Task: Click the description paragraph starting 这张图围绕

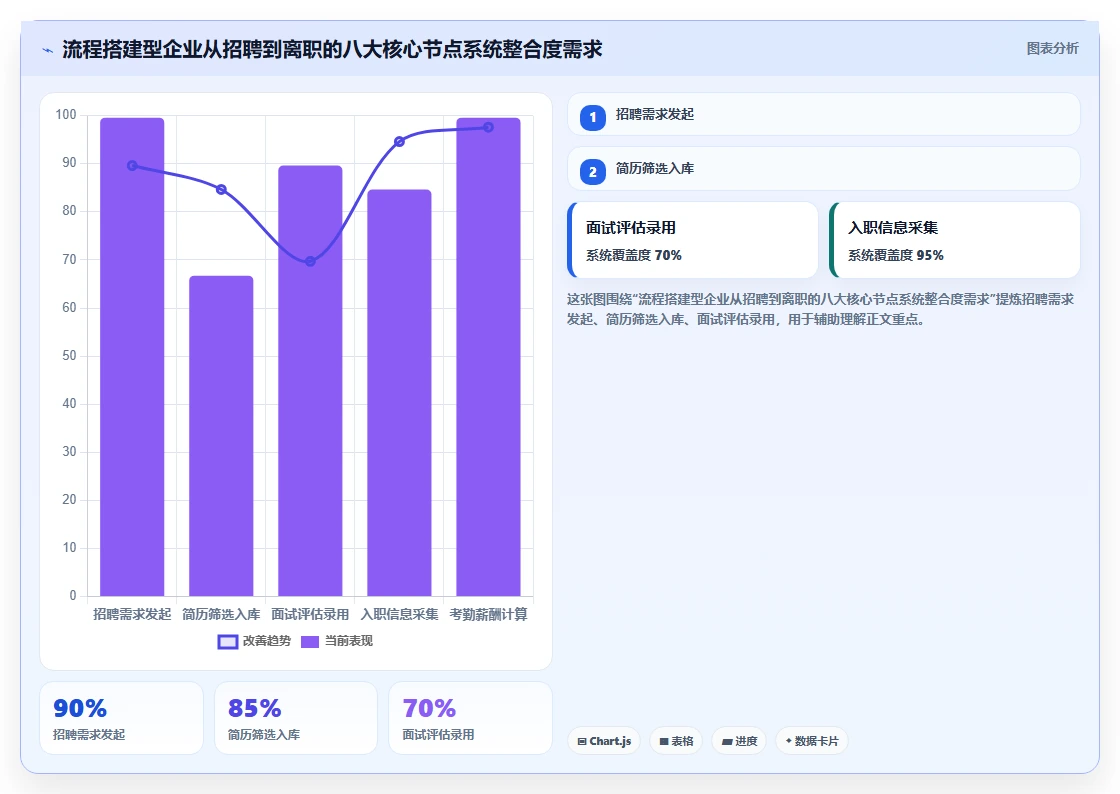Action: [821, 309]
